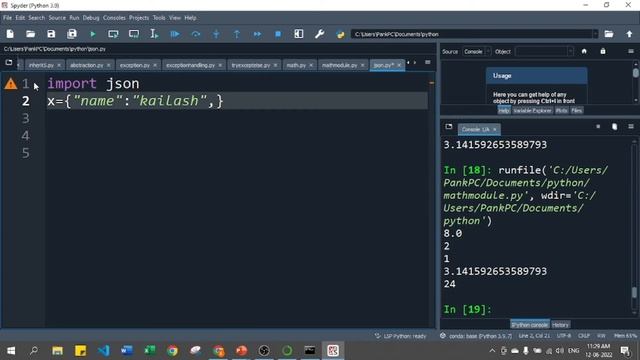Open the Tools menu
This screenshot has width=640, height=360.
coord(159,18)
